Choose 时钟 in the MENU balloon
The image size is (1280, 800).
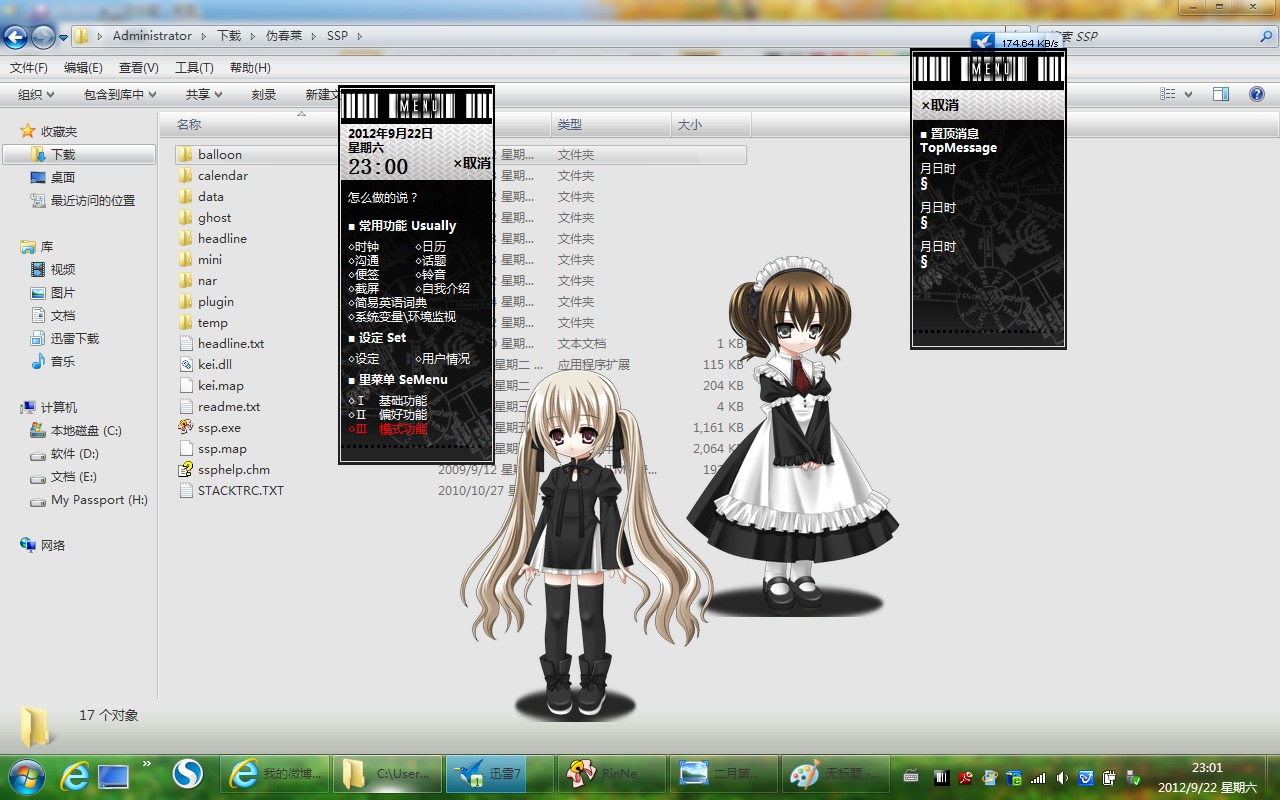(364, 247)
